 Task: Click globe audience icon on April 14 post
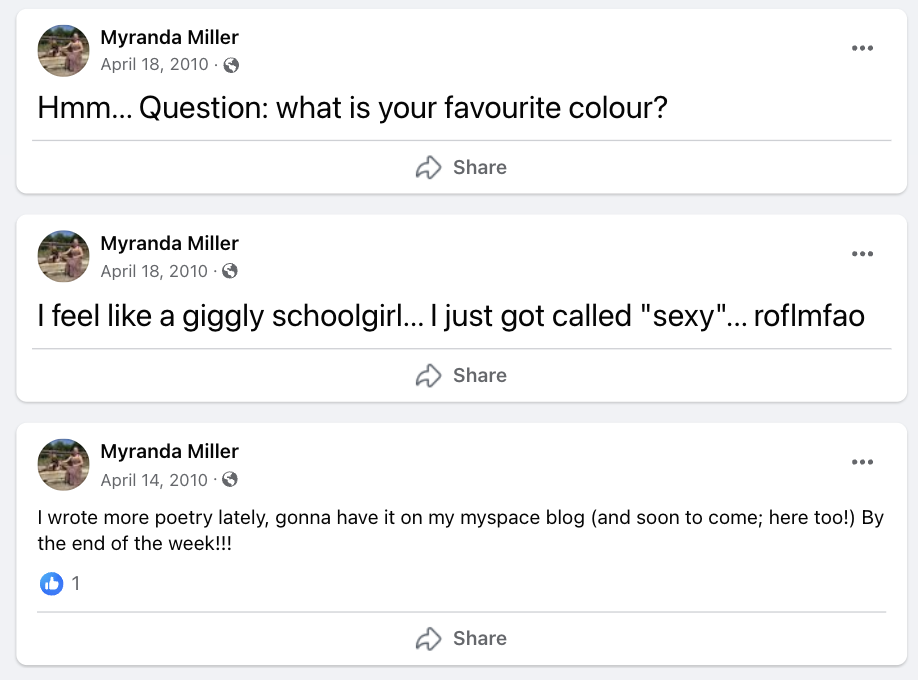(230, 480)
